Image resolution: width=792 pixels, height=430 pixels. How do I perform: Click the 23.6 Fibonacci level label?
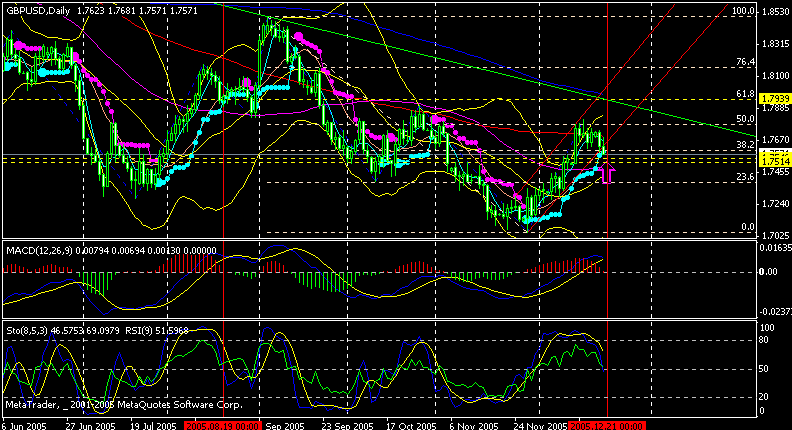[745, 177]
